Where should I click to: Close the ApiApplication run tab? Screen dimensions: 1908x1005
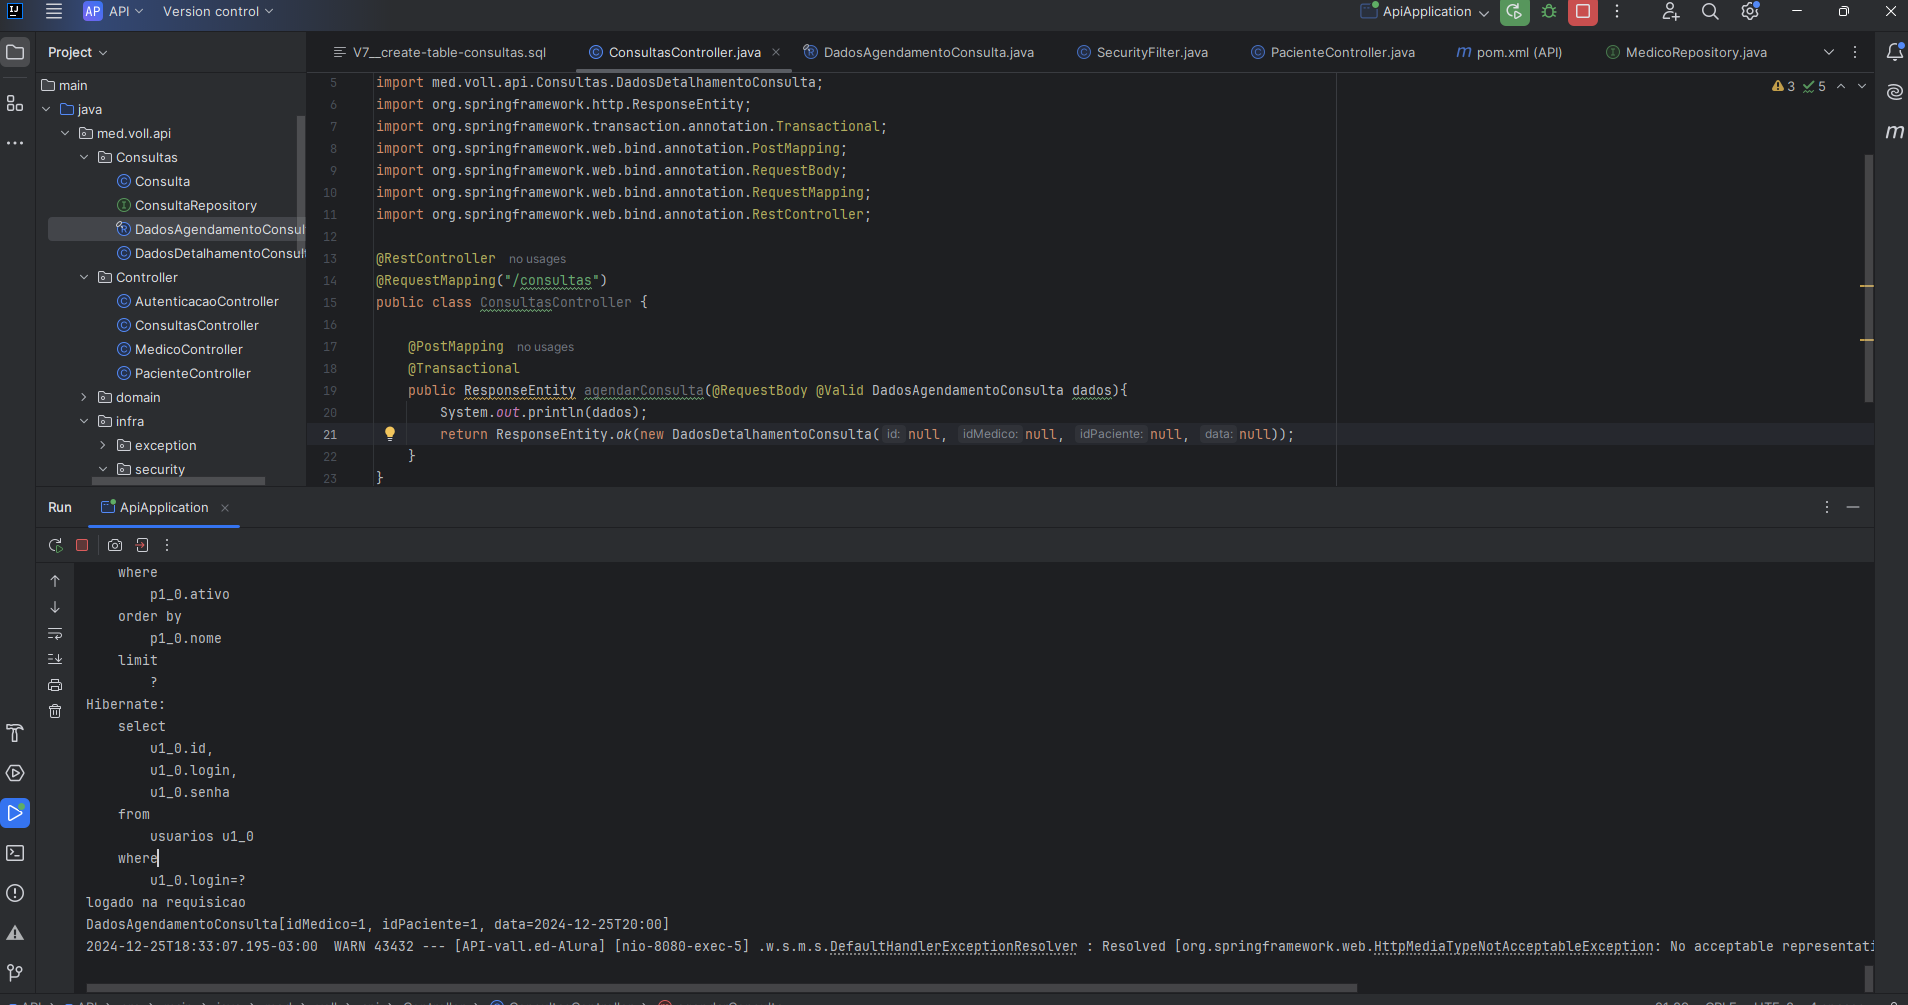pos(225,508)
